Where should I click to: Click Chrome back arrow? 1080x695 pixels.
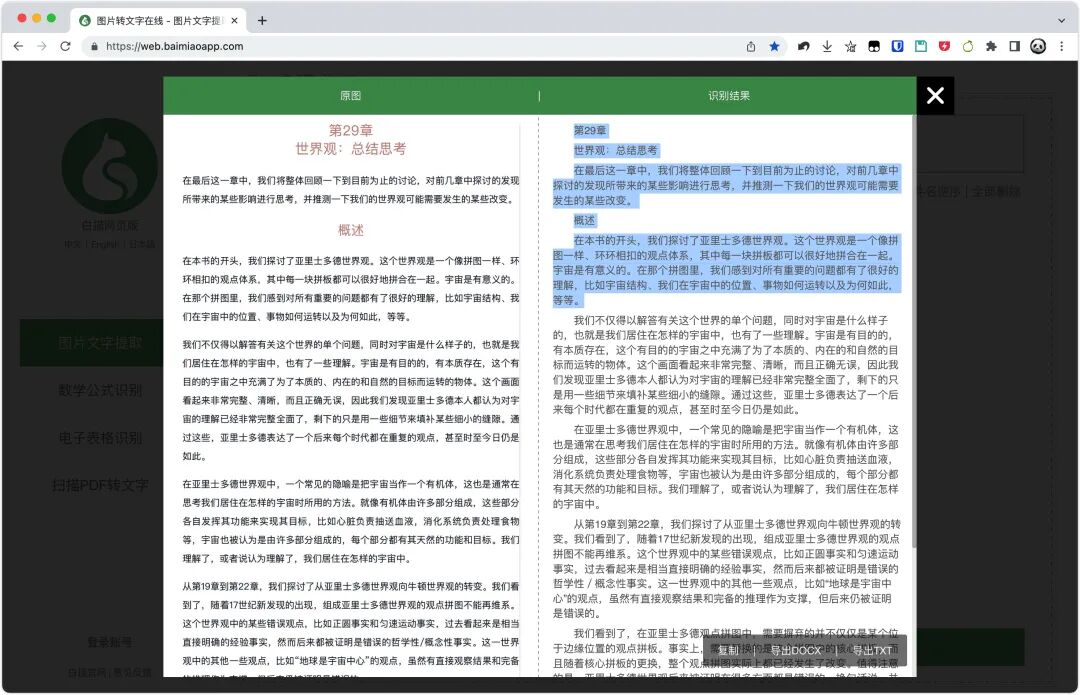pos(19,46)
